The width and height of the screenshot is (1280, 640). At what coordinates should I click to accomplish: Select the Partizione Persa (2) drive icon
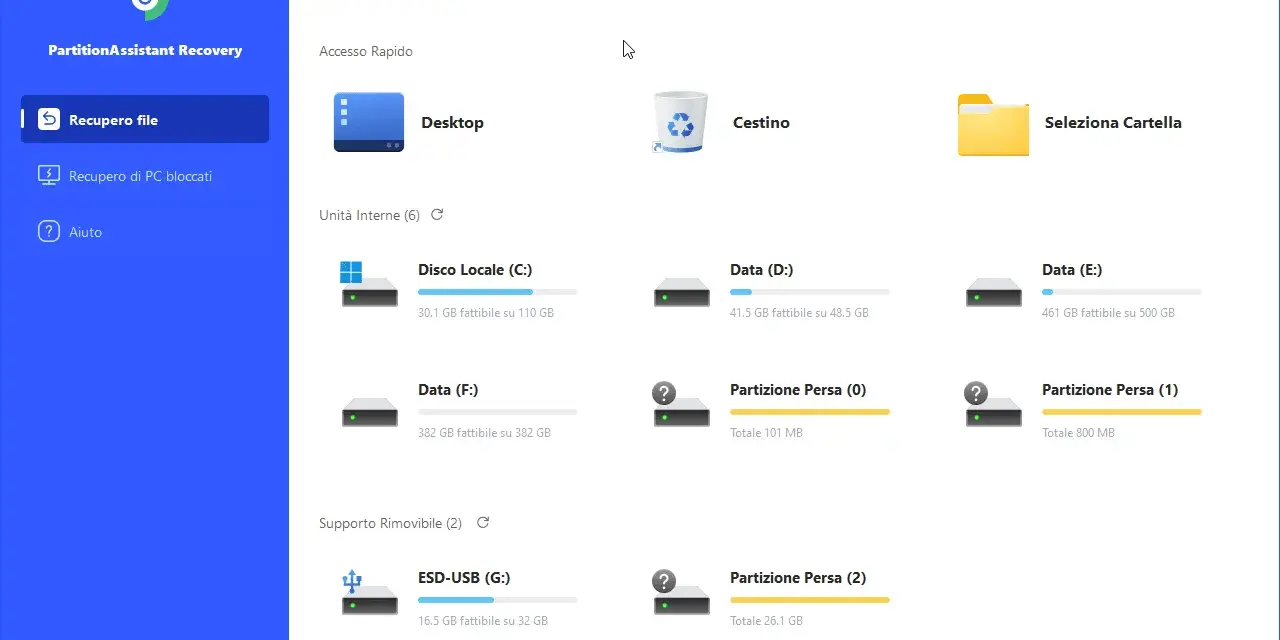coord(681,592)
